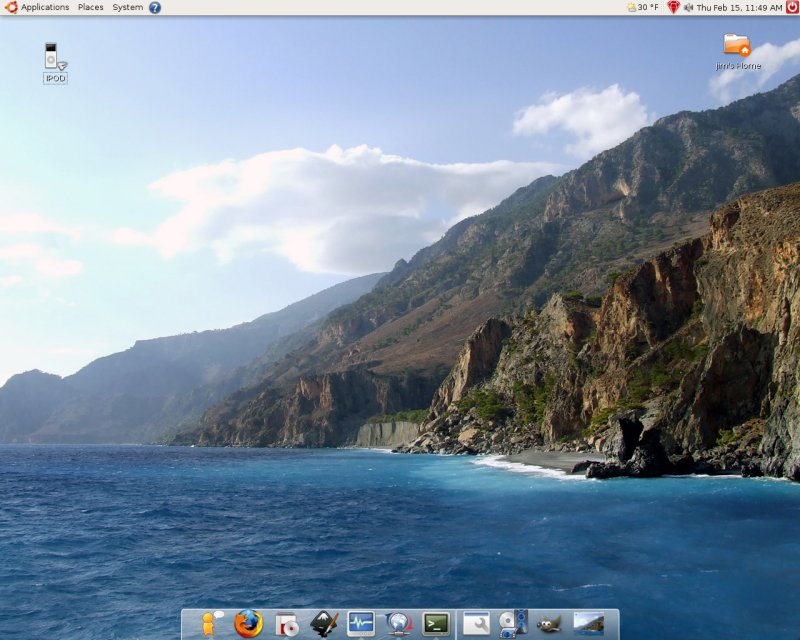Click the jim's Home label text
Viewport: 800px width, 640px height.
pyautogui.click(x=738, y=66)
